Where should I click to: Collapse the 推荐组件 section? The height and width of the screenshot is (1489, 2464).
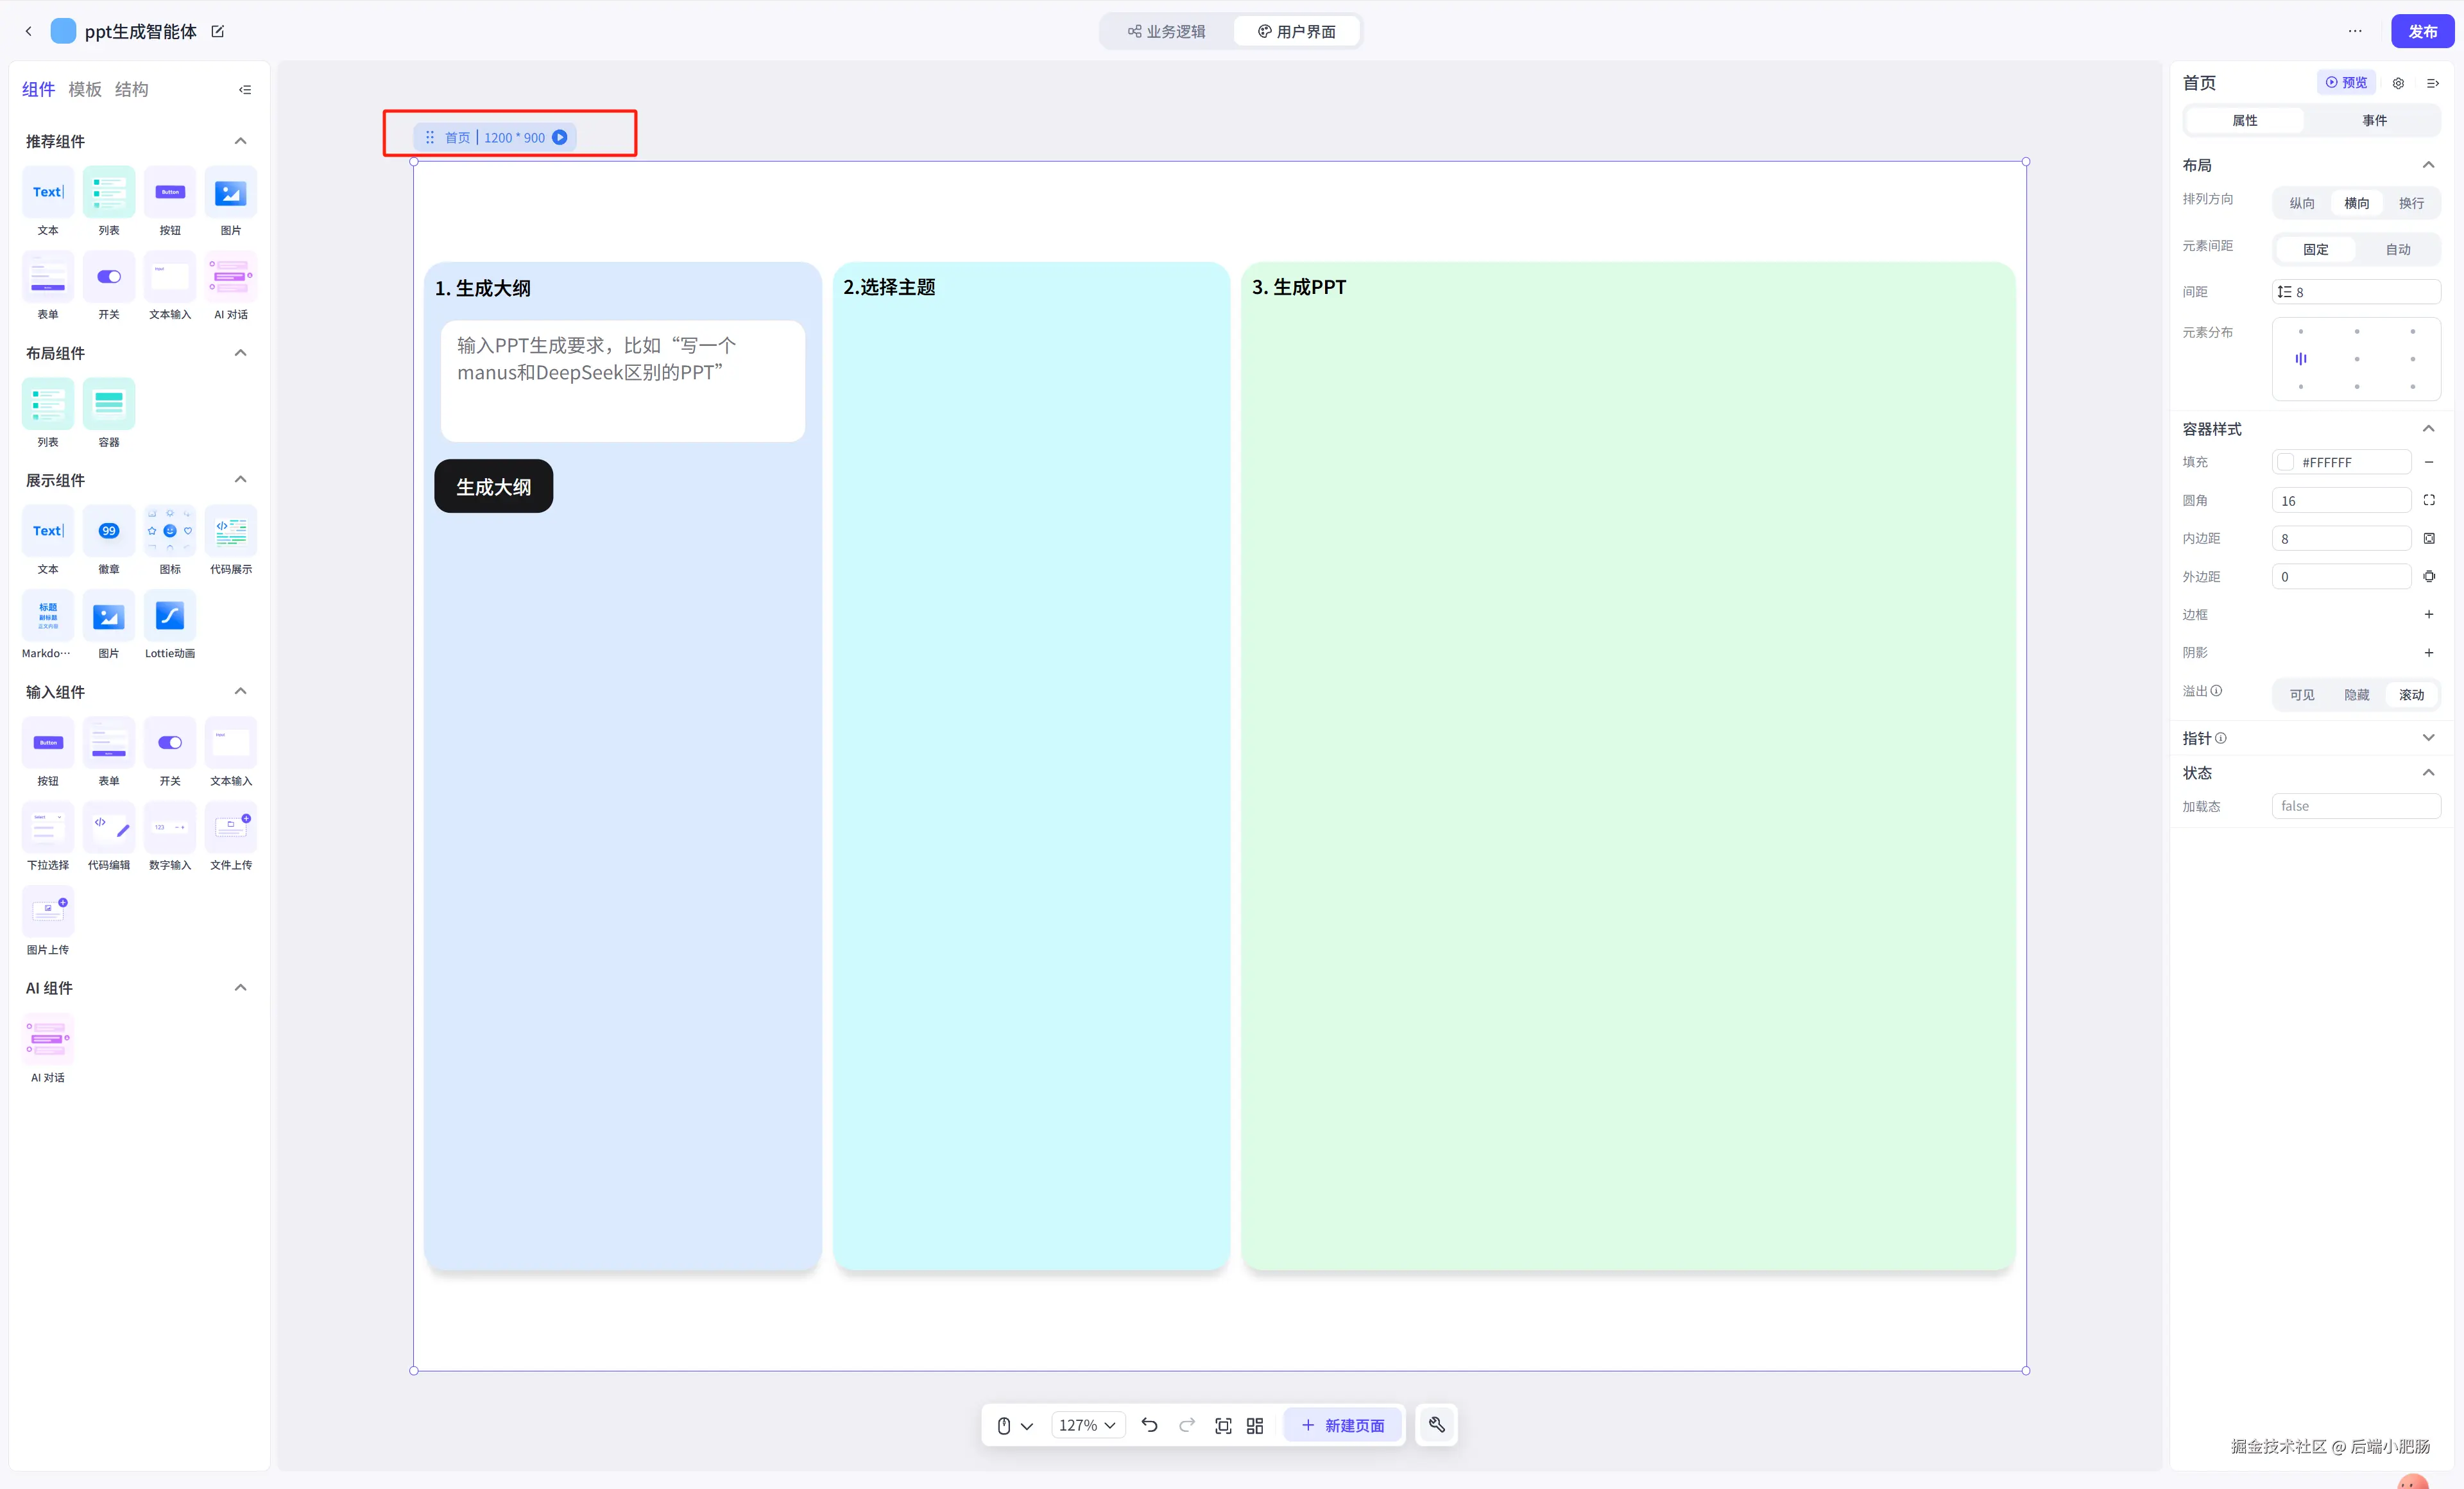240,141
